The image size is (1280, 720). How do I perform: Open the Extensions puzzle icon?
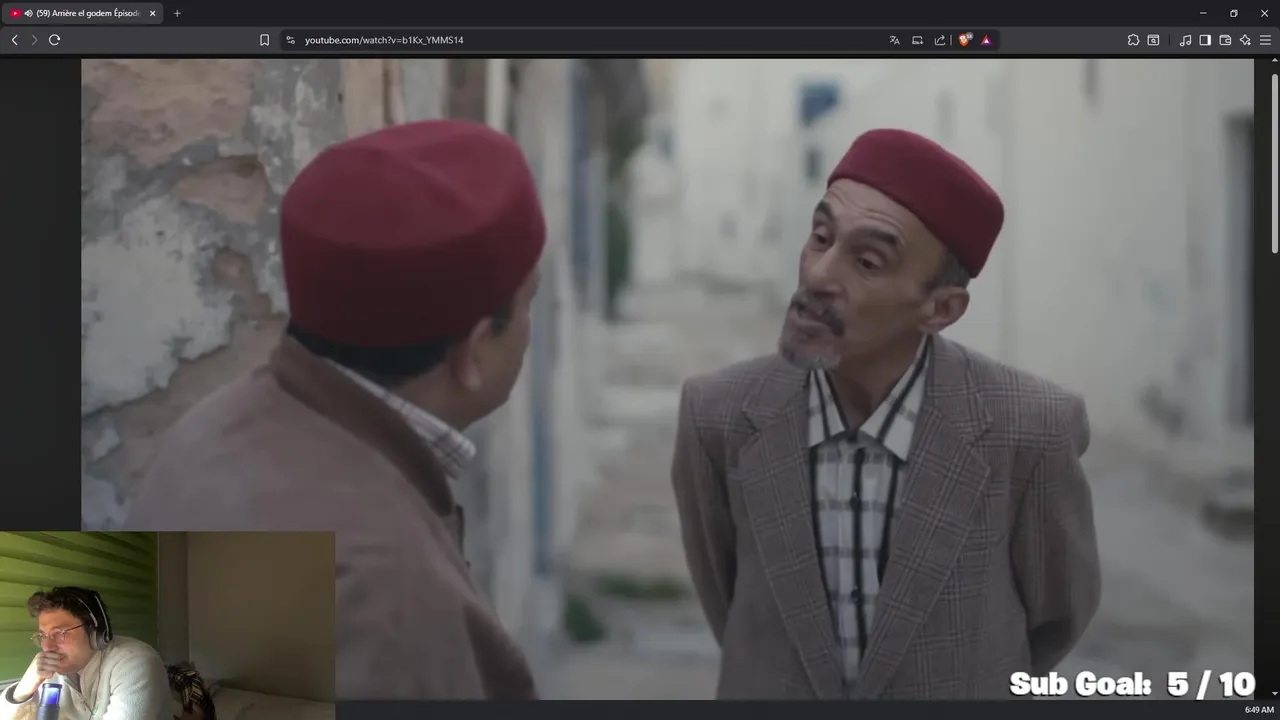1133,40
